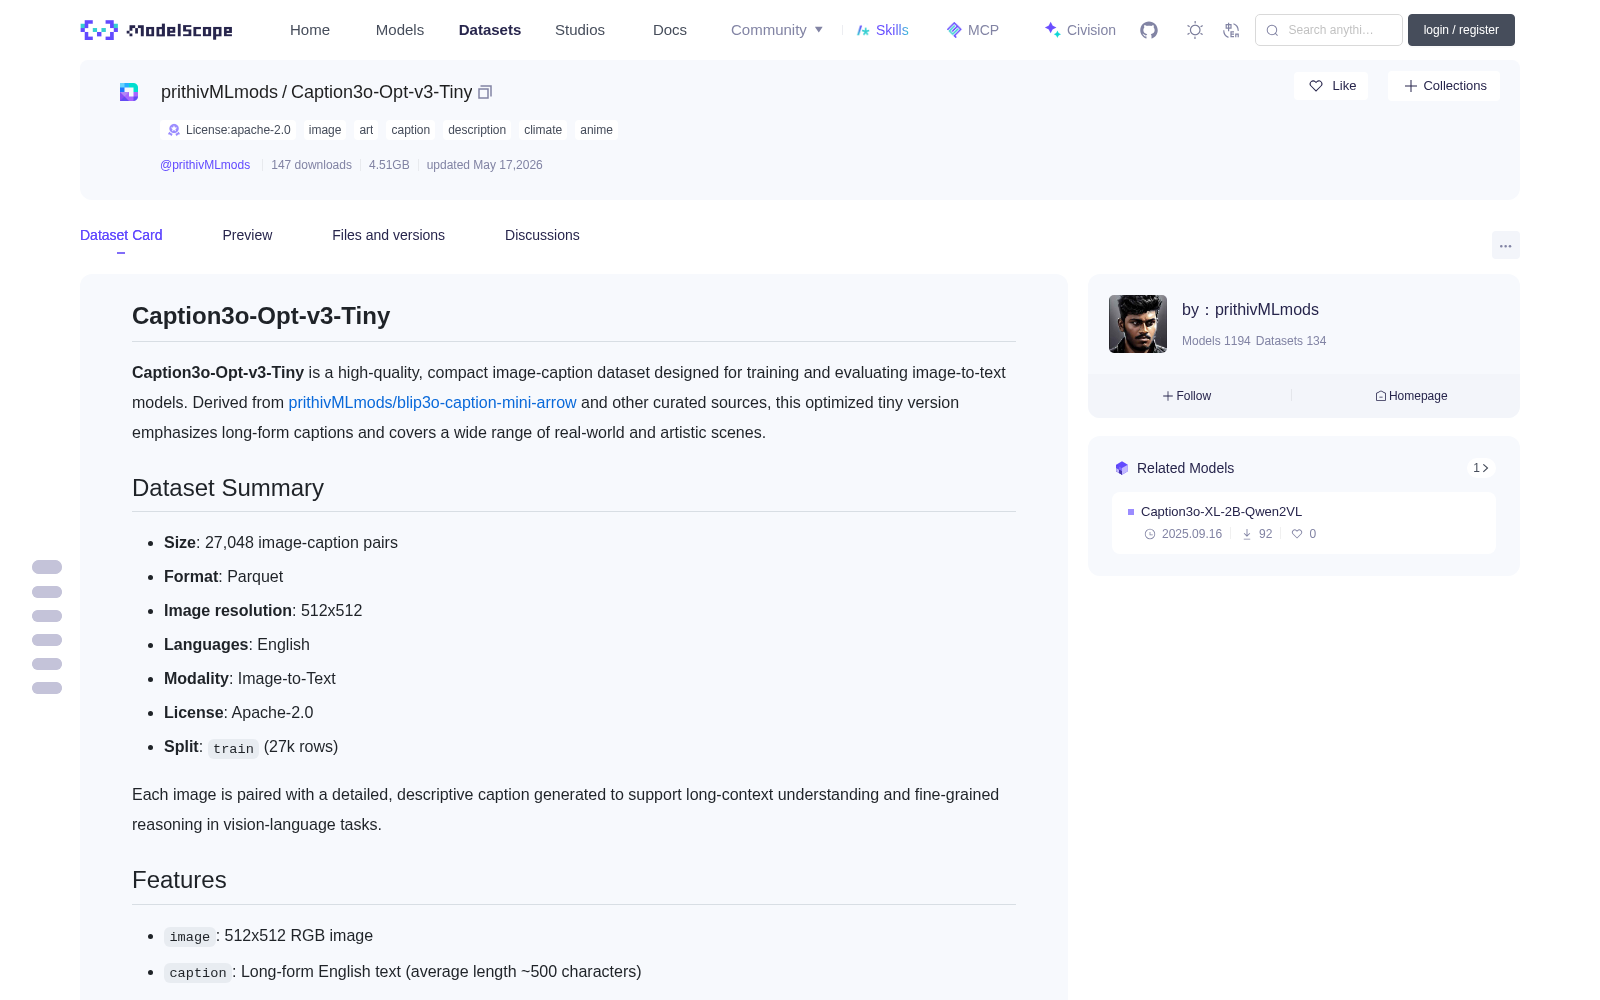Visit the author Homepage link
The height and width of the screenshot is (1000, 1600).
(1411, 396)
